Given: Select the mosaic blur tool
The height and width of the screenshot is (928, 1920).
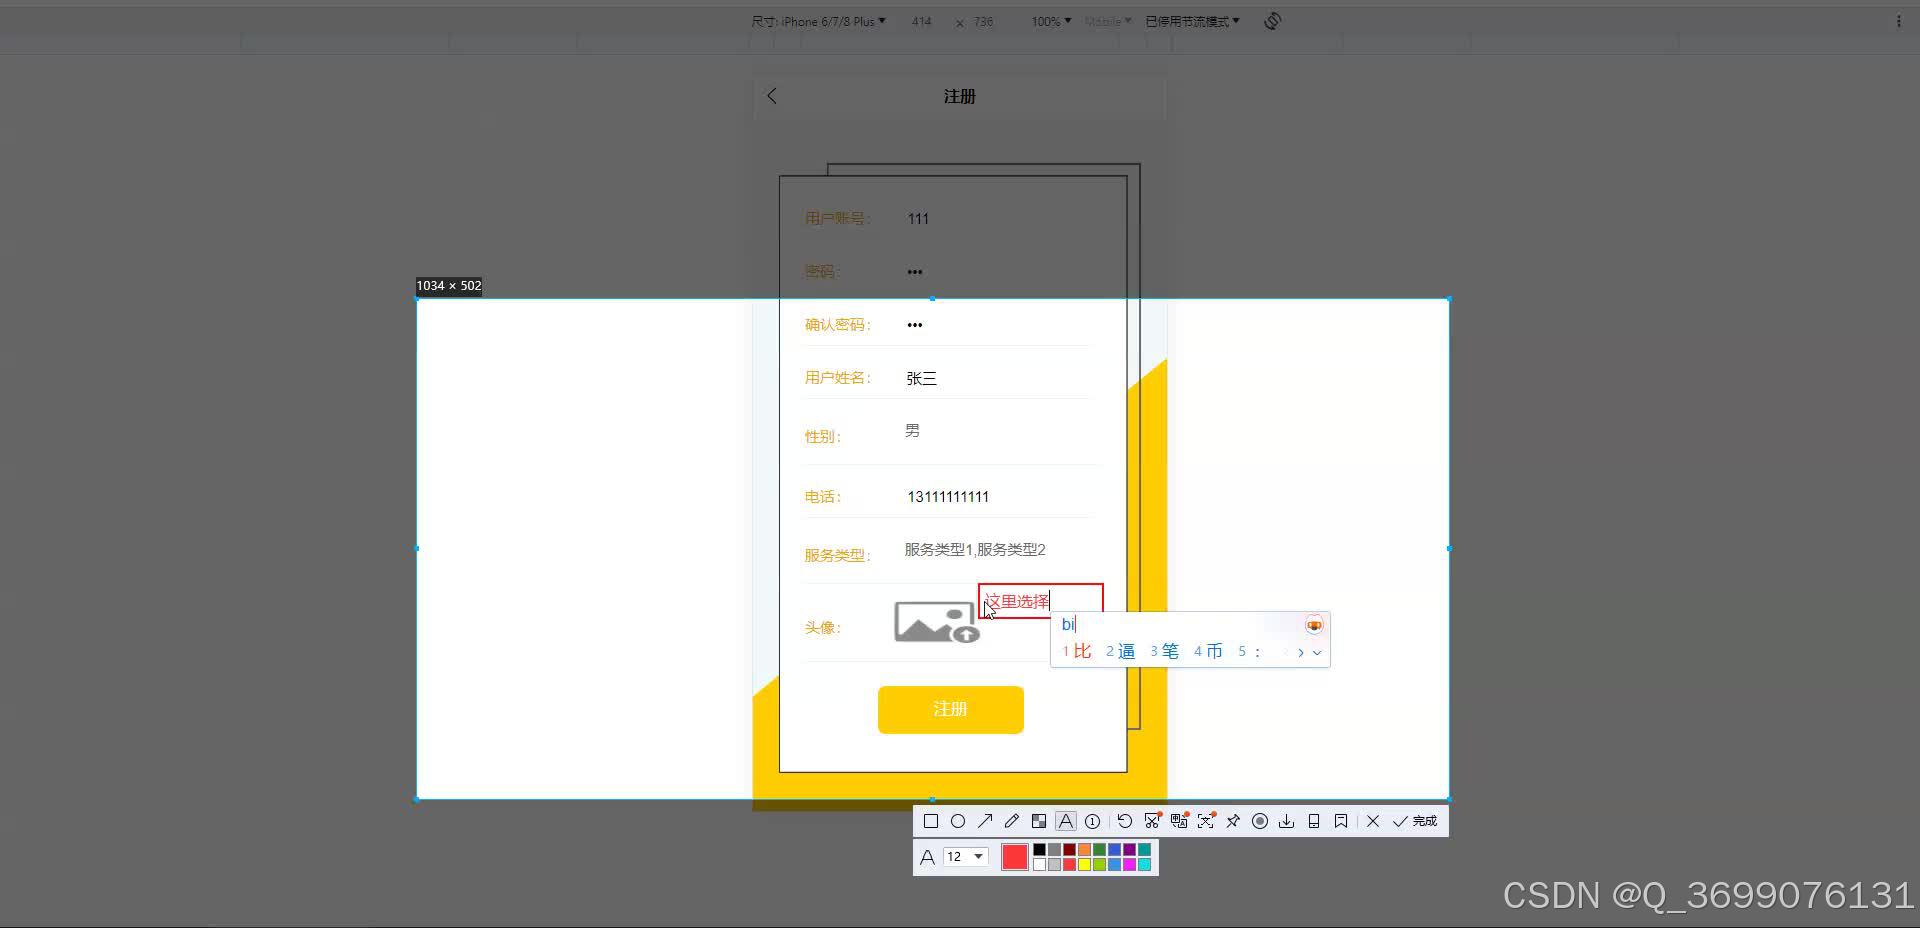Looking at the screenshot, I should [x=1039, y=821].
